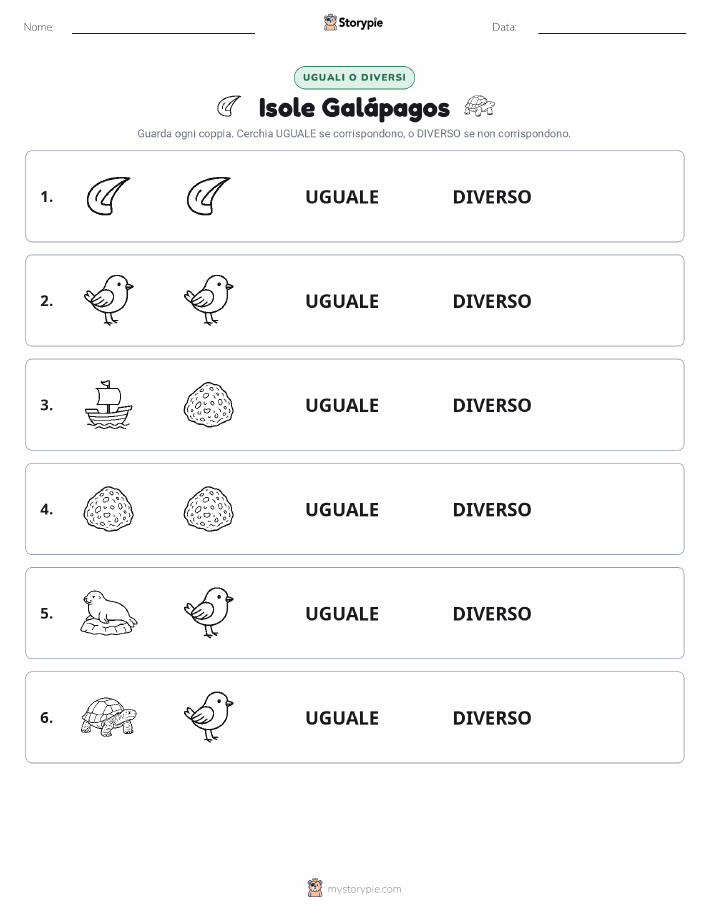Choose DIVERSO for row 6

(x=492, y=718)
